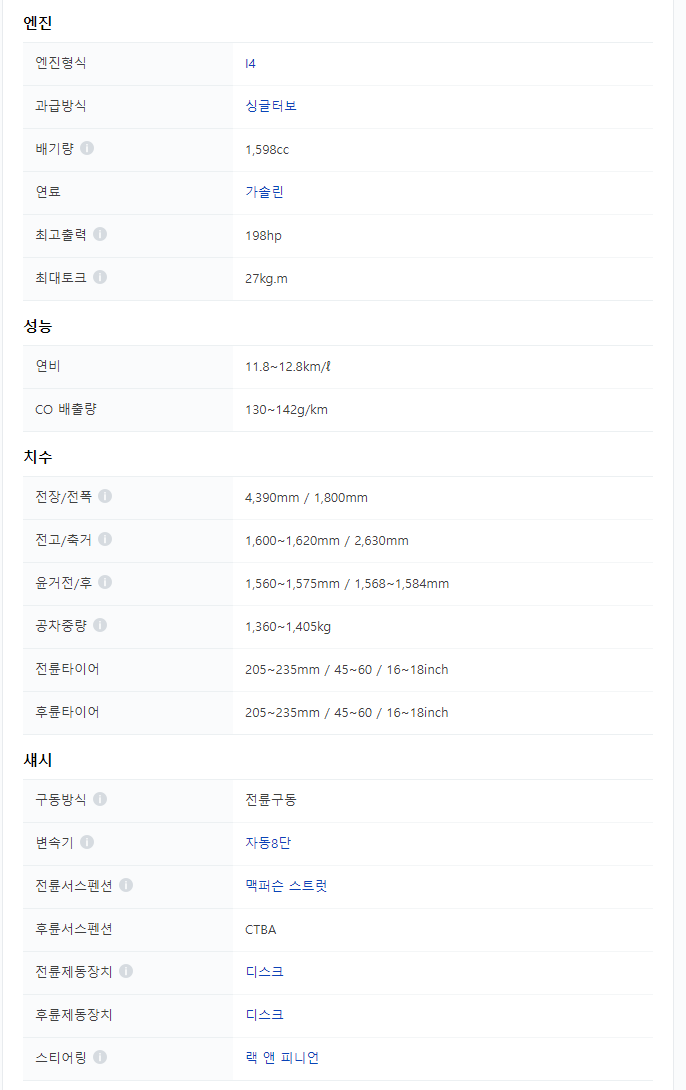This screenshot has width=686, height=1090.
Task: Click info icon next to 전장/전폭
Action: (105, 496)
